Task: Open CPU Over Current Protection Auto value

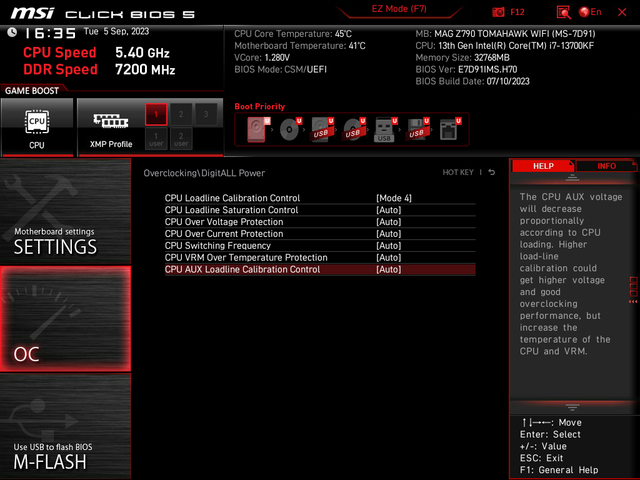Action: tap(389, 233)
